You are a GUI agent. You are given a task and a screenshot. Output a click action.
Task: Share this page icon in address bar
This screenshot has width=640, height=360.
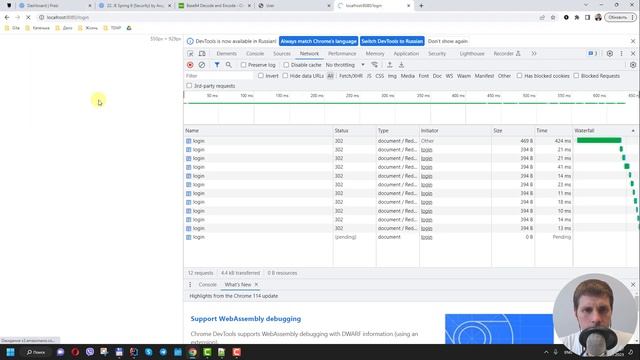(542, 18)
